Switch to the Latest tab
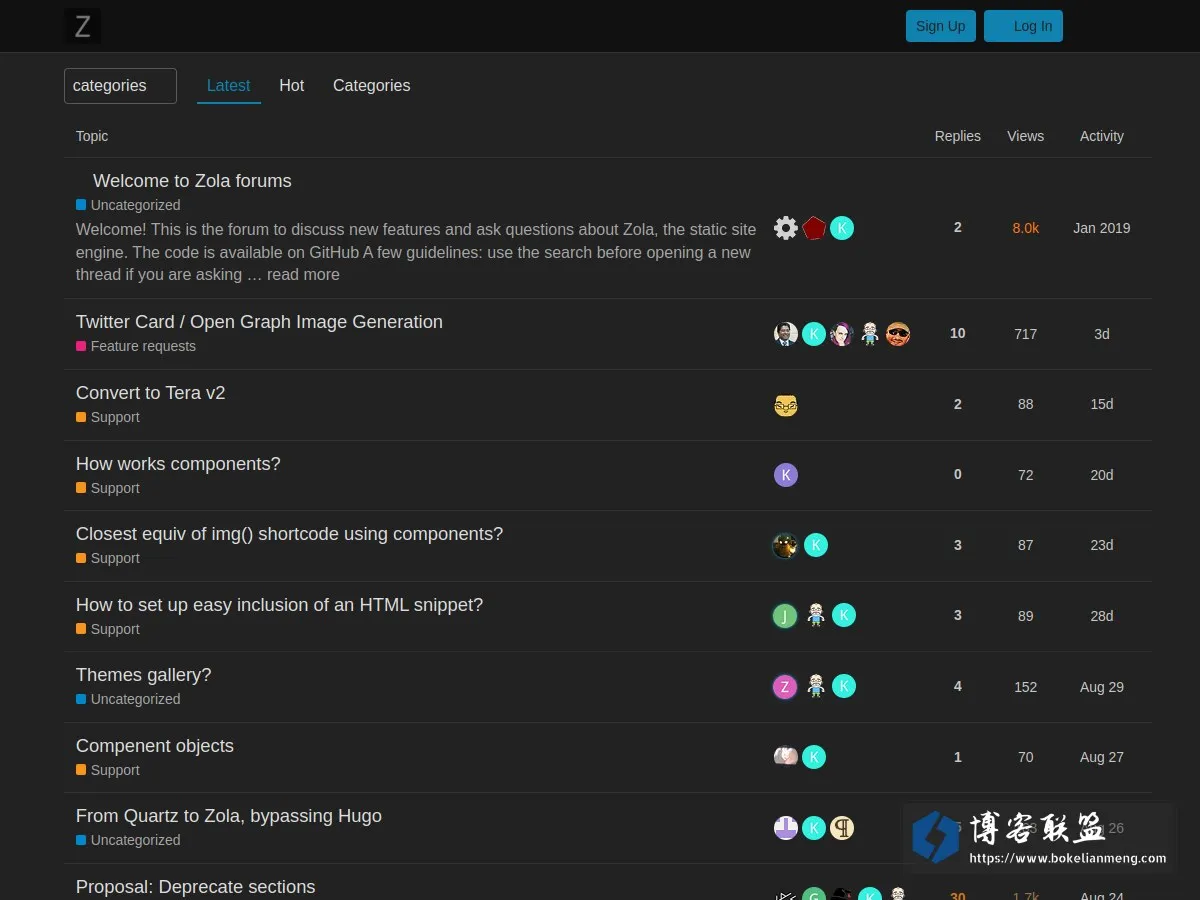This screenshot has height=900, width=1200. [x=229, y=86]
